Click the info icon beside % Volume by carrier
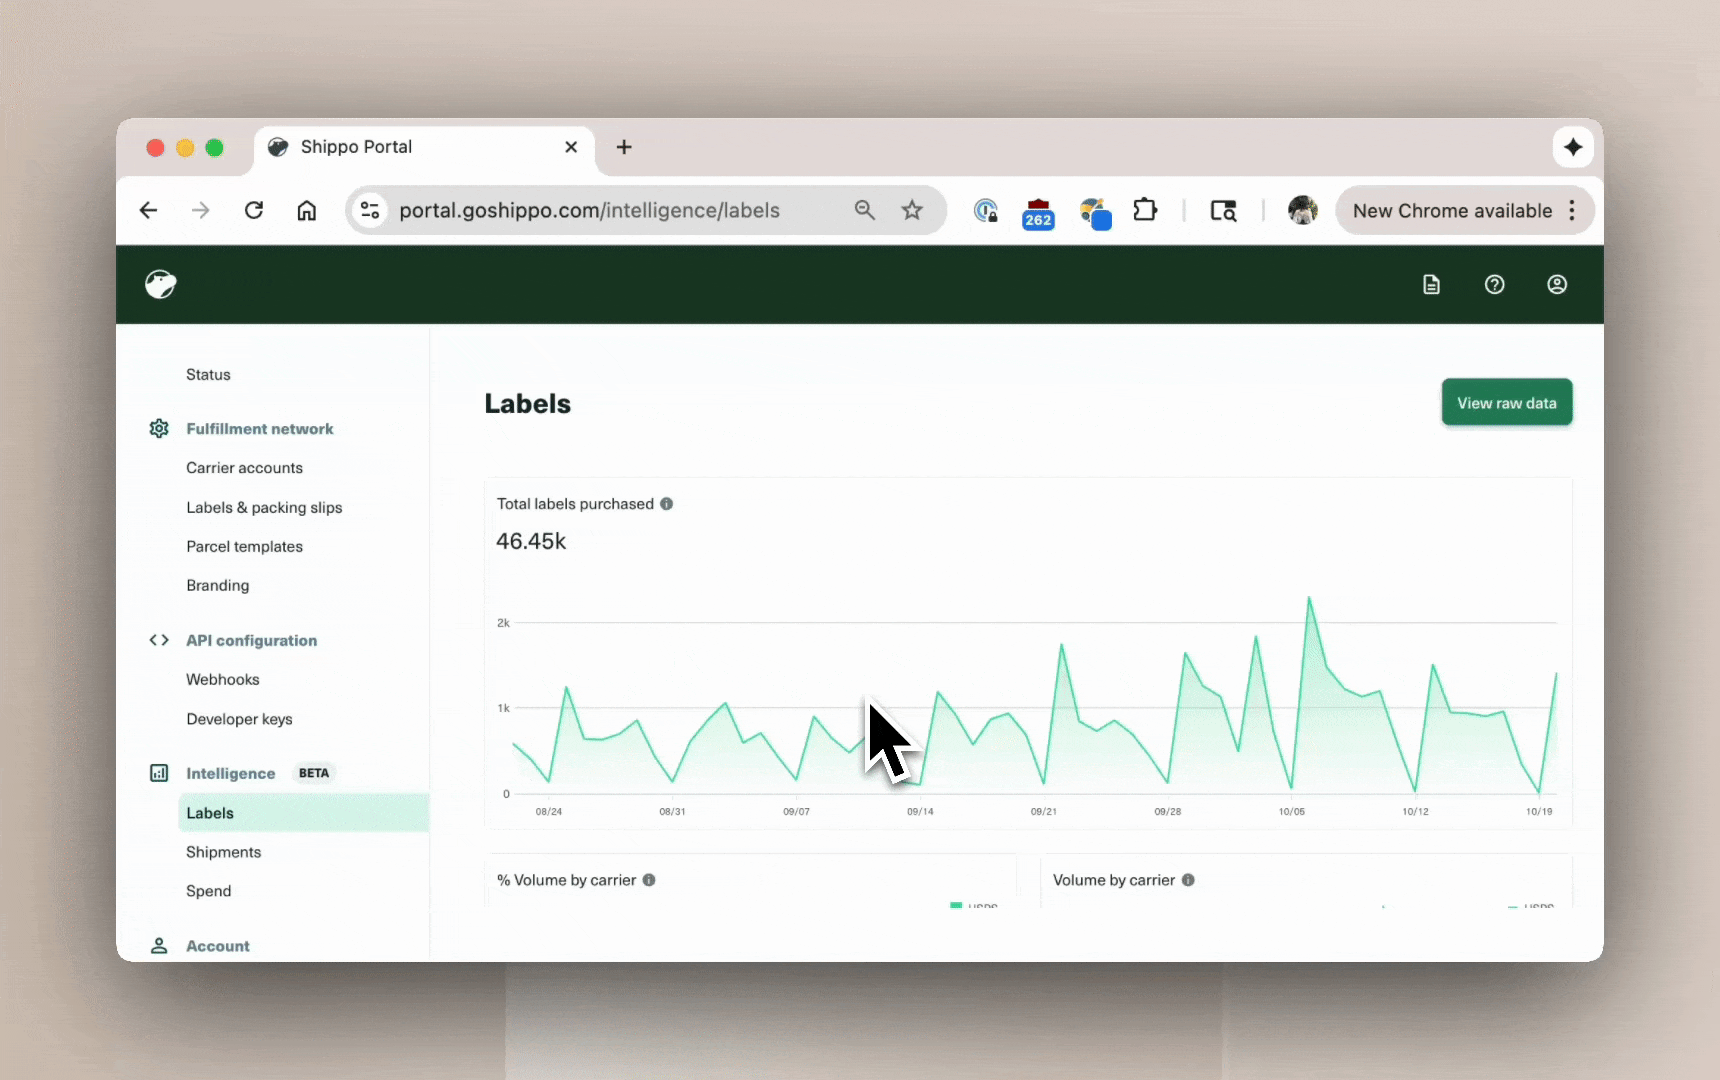This screenshot has width=1720, height=1080. click(649, 880)
